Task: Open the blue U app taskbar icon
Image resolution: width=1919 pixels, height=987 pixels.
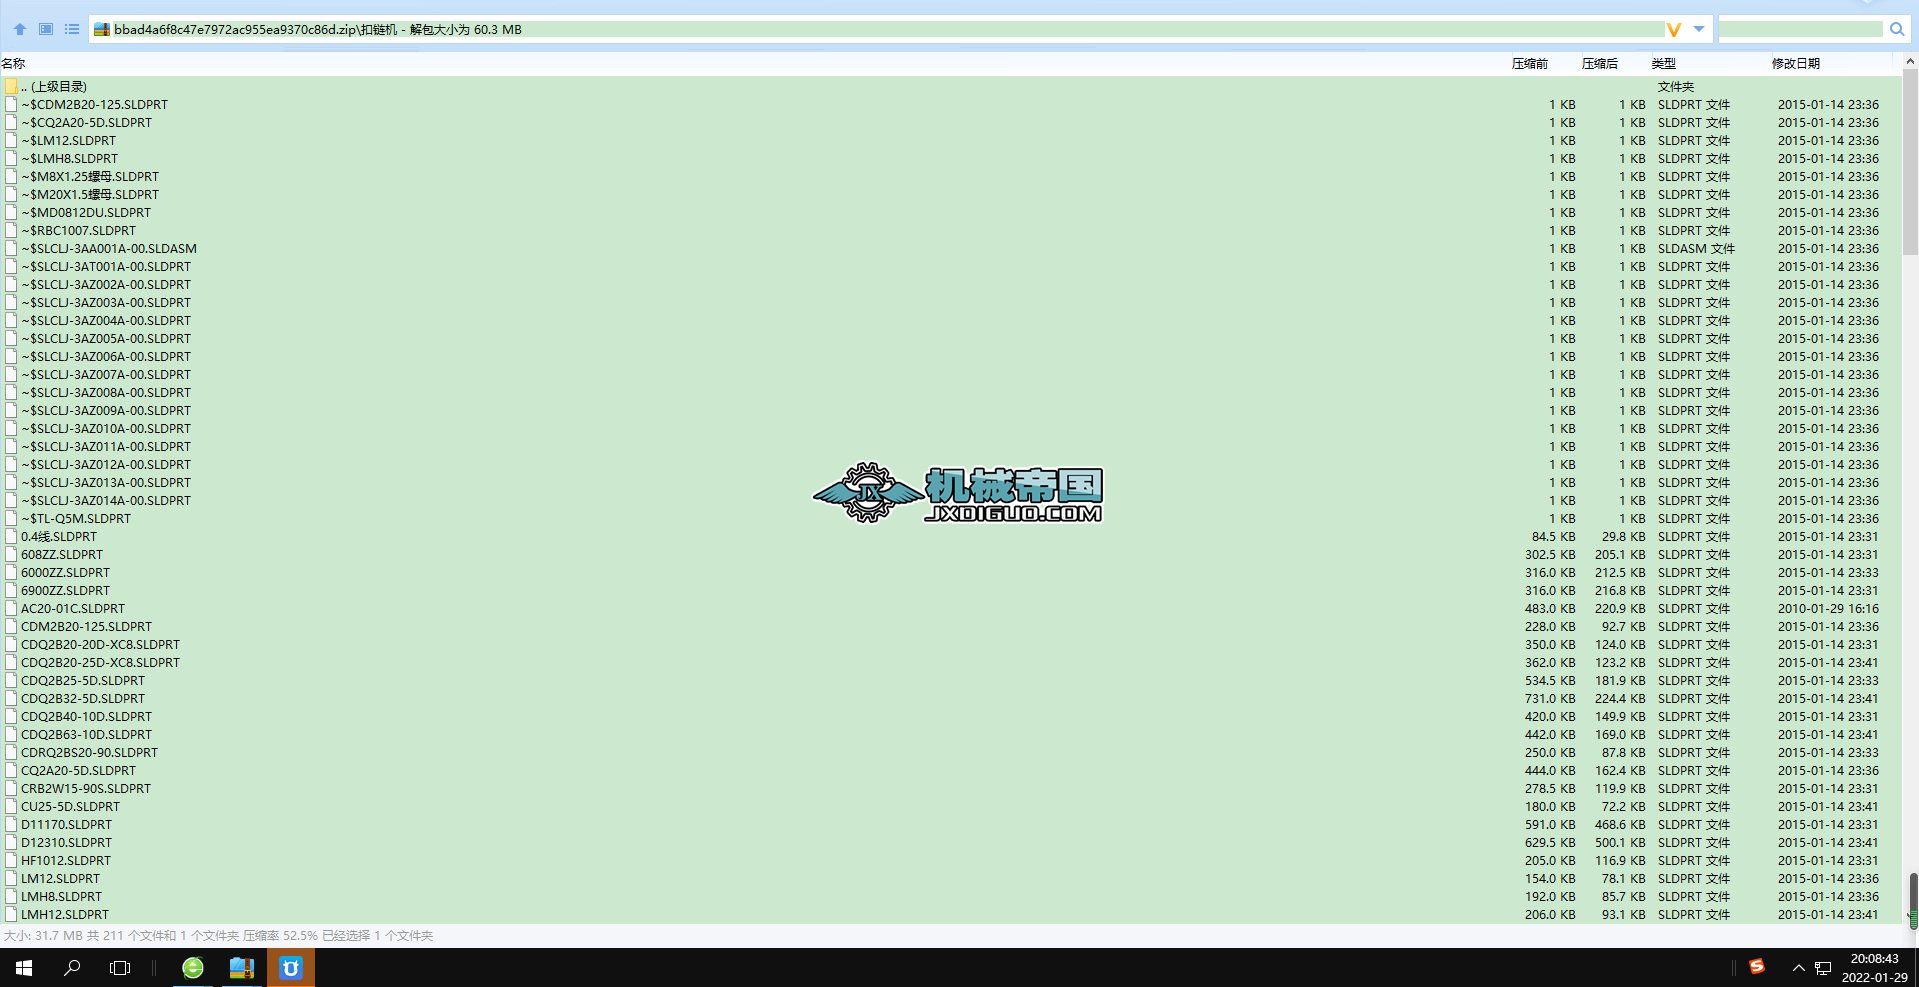Action: pyautogui.click(x=291, y=968)
